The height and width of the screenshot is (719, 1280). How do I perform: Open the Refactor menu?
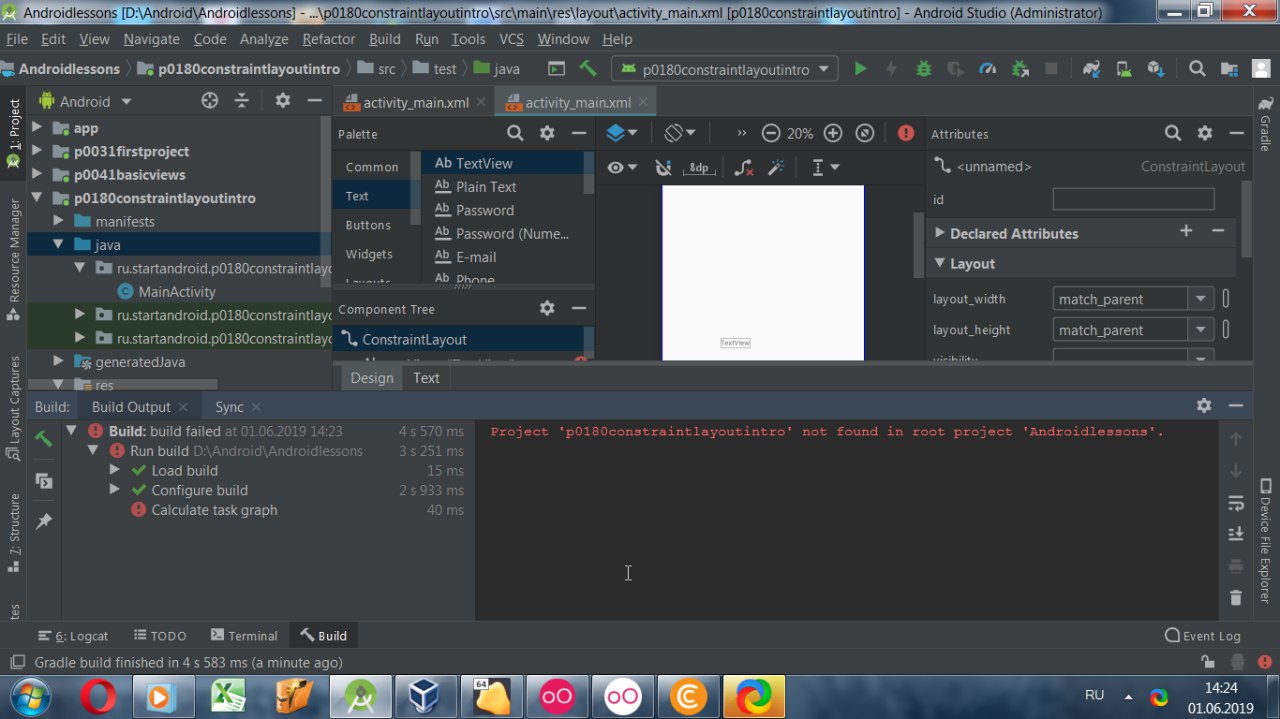[328, 39]
